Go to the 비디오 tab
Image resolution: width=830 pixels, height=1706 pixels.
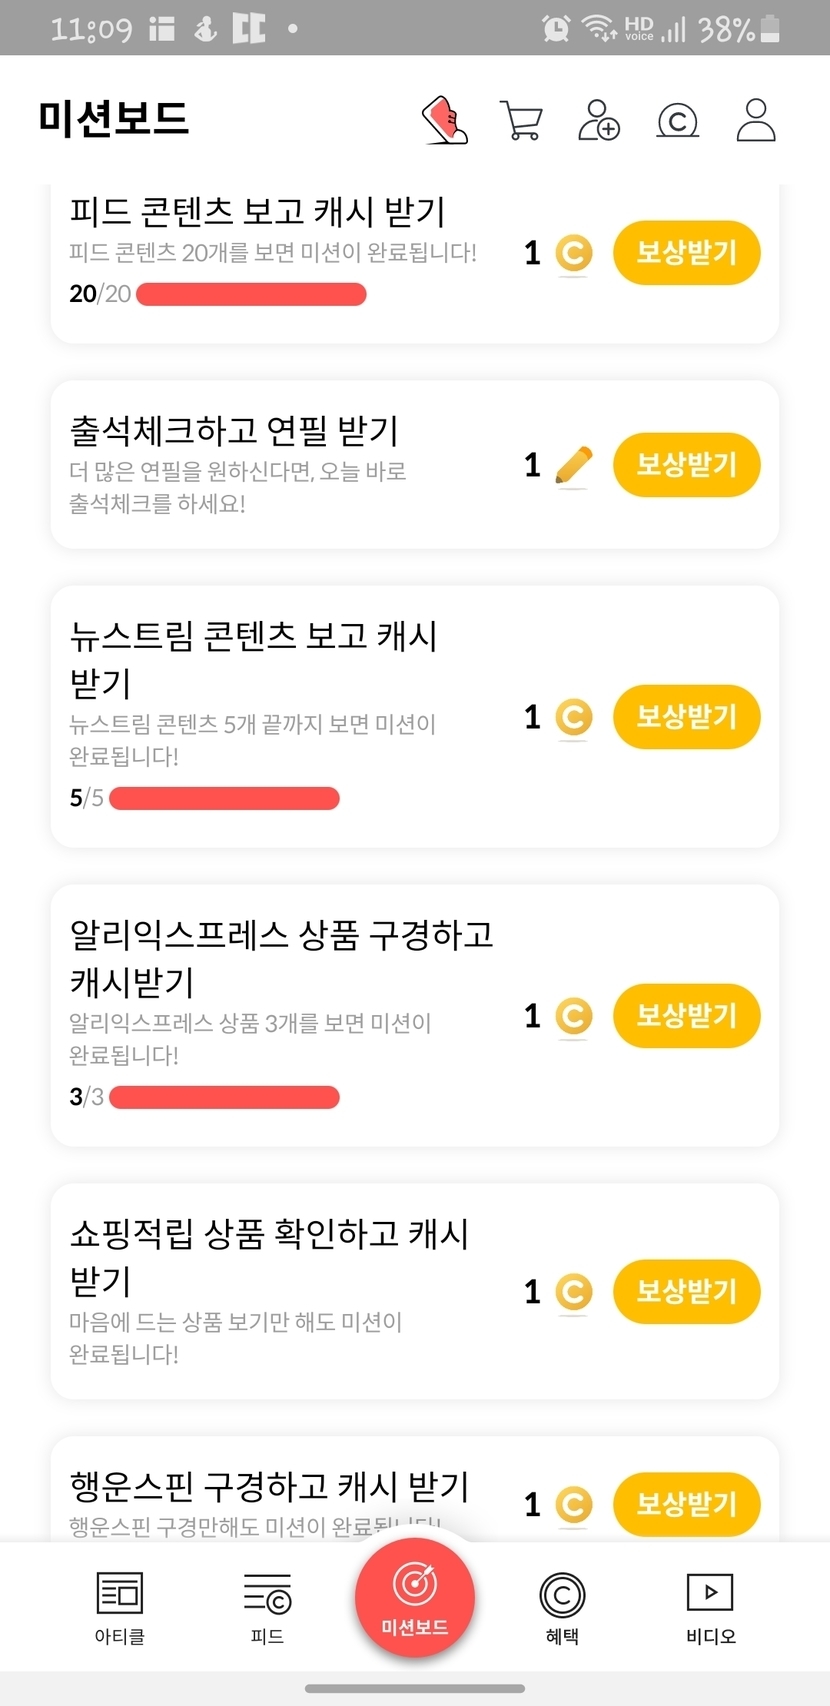[710, 1607]
